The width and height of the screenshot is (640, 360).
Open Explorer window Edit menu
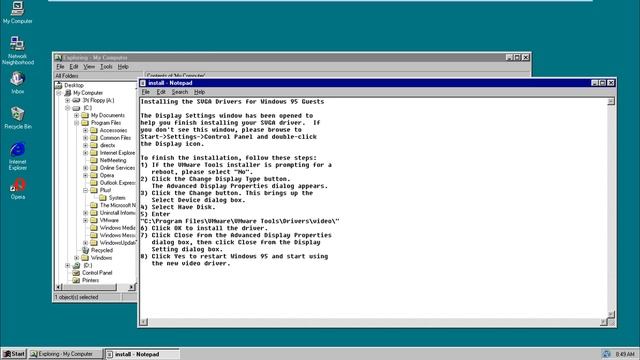(x=74, y=67)
